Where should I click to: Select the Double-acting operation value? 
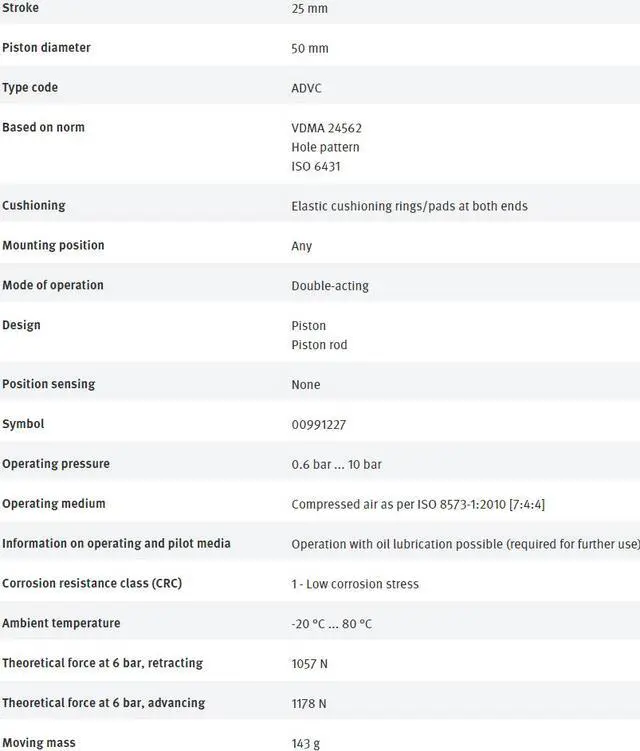click(330, 286)
